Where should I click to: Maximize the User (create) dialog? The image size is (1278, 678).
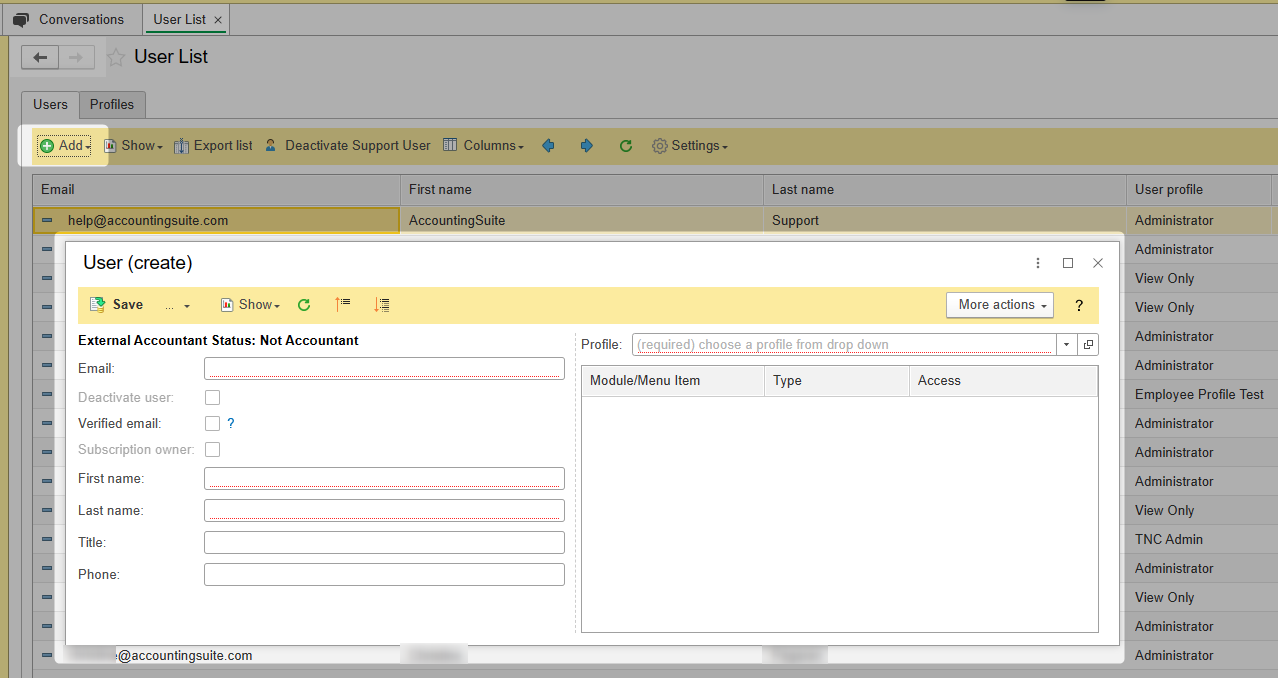[x=1068, y=263]
